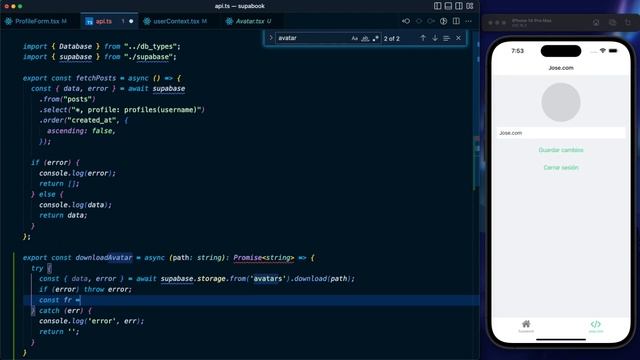The image size is (640, 360).
Task: Toggle match case in find widget
Action: tap(354, 38)
